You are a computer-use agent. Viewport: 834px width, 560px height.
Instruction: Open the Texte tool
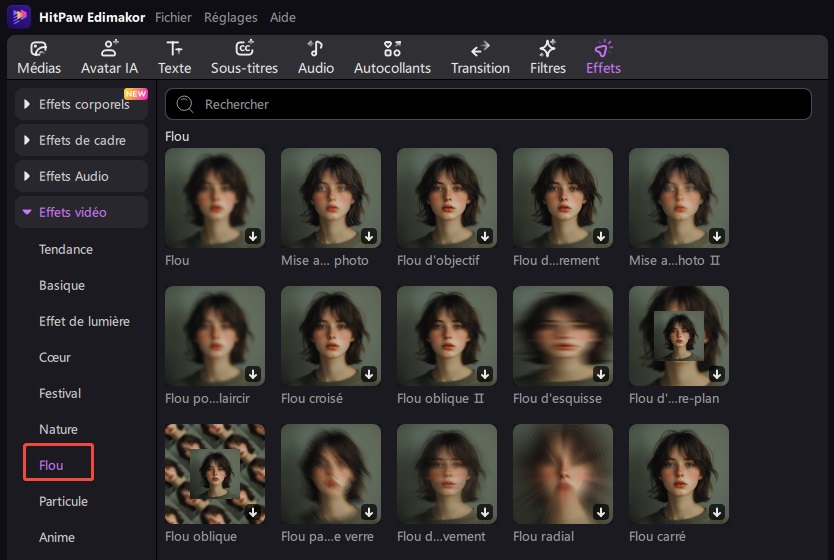point(174,57)
